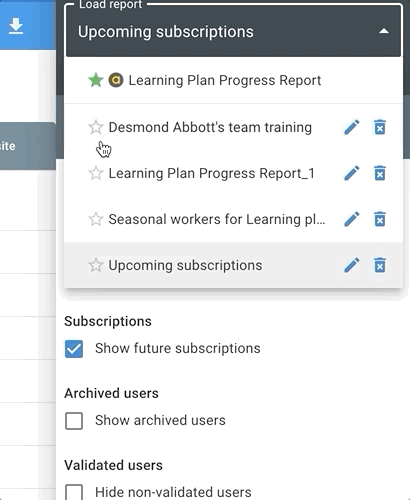Edit Desmond Abbott's team training report
The image size is (410, 500).
pyautogui.click(x=352, y=127)
